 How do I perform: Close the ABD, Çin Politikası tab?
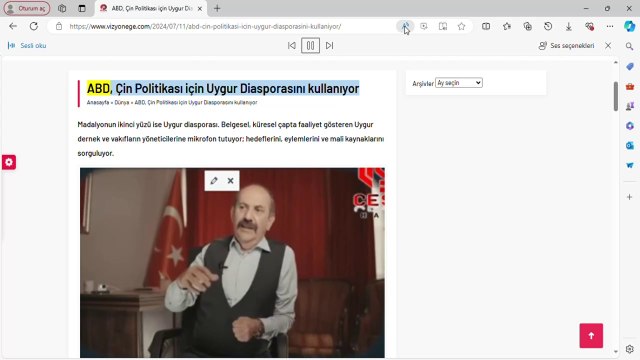[x=200, y=8]
